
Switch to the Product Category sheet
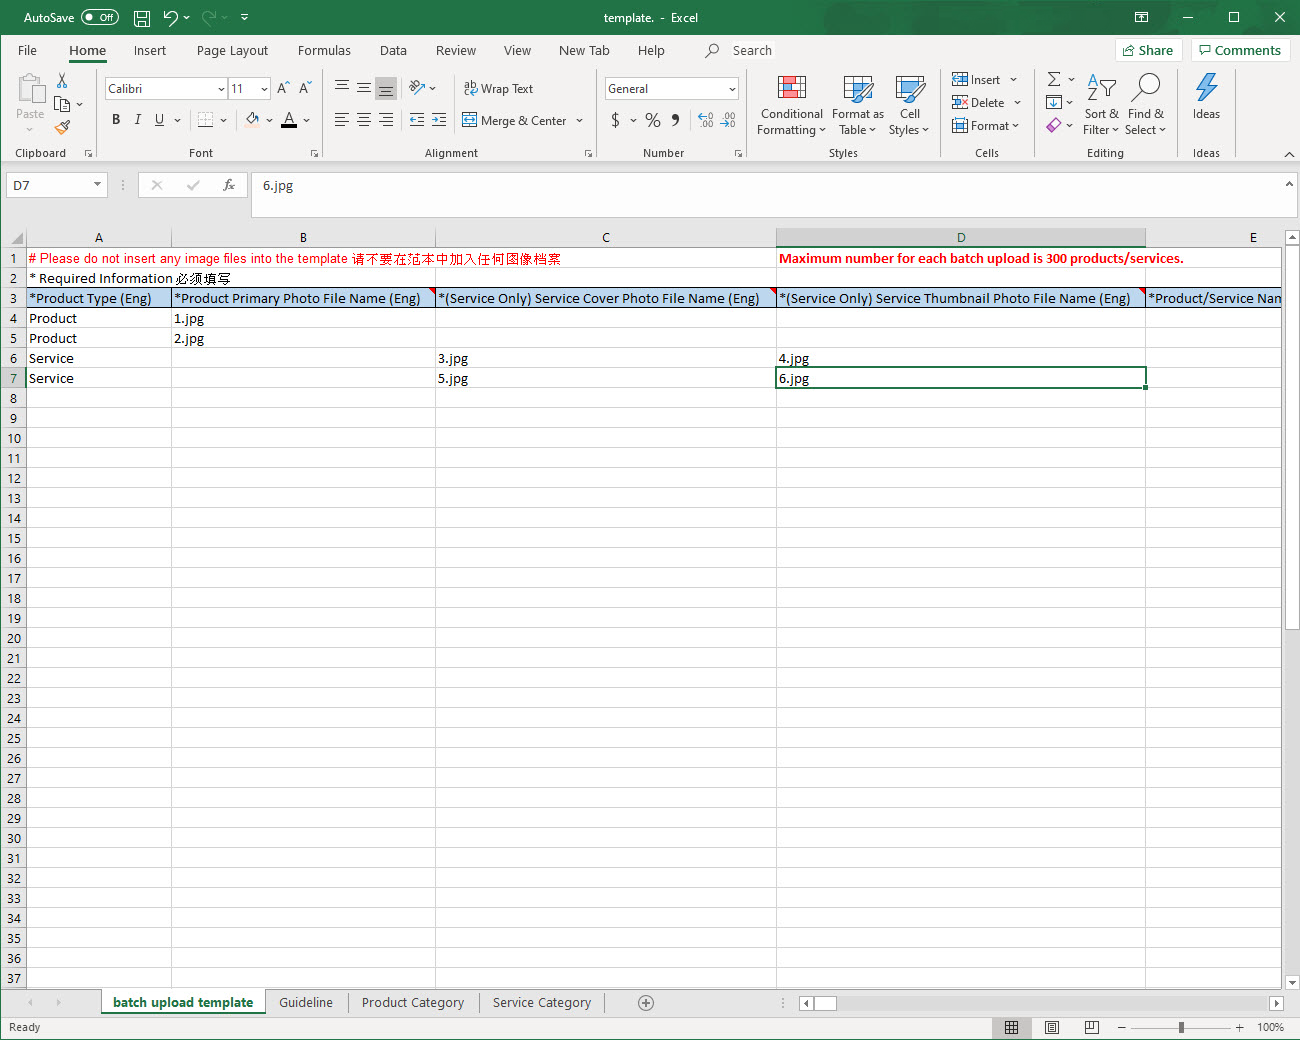tap(412, 1003)
